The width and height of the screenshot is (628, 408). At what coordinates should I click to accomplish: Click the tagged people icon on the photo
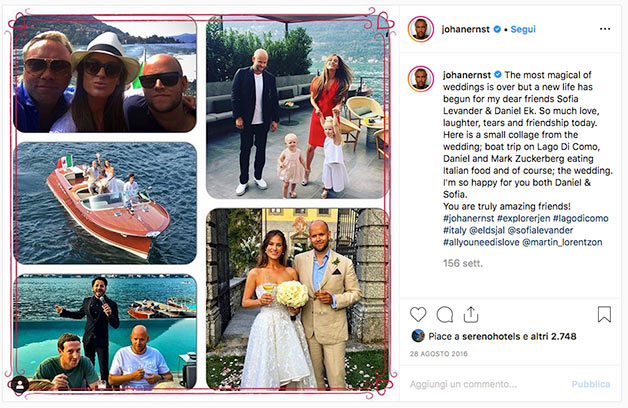point(20,385)
